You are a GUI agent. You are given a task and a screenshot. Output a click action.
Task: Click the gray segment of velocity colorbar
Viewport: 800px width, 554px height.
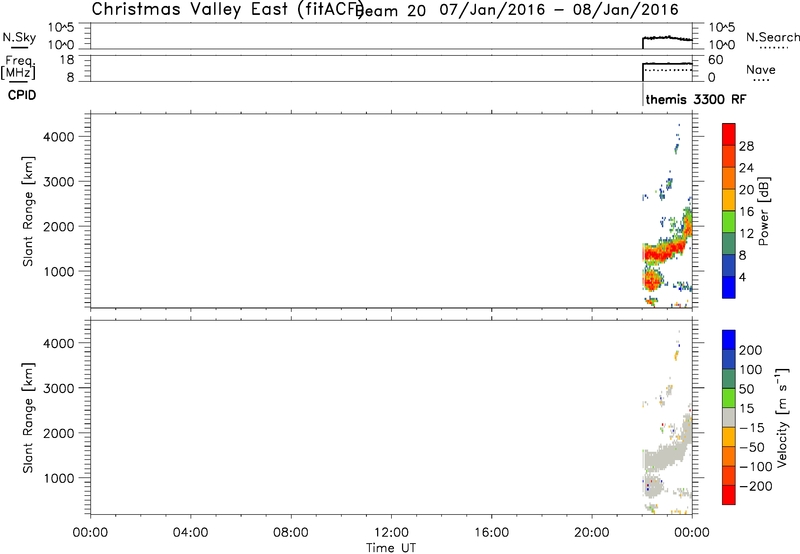(x=729, y=418)
